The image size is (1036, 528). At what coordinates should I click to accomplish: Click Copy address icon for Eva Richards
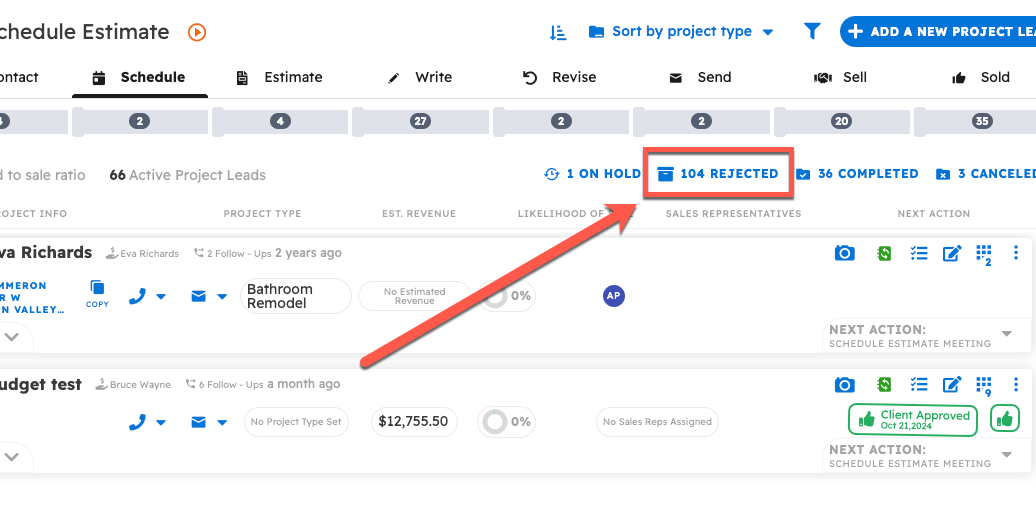97,293
